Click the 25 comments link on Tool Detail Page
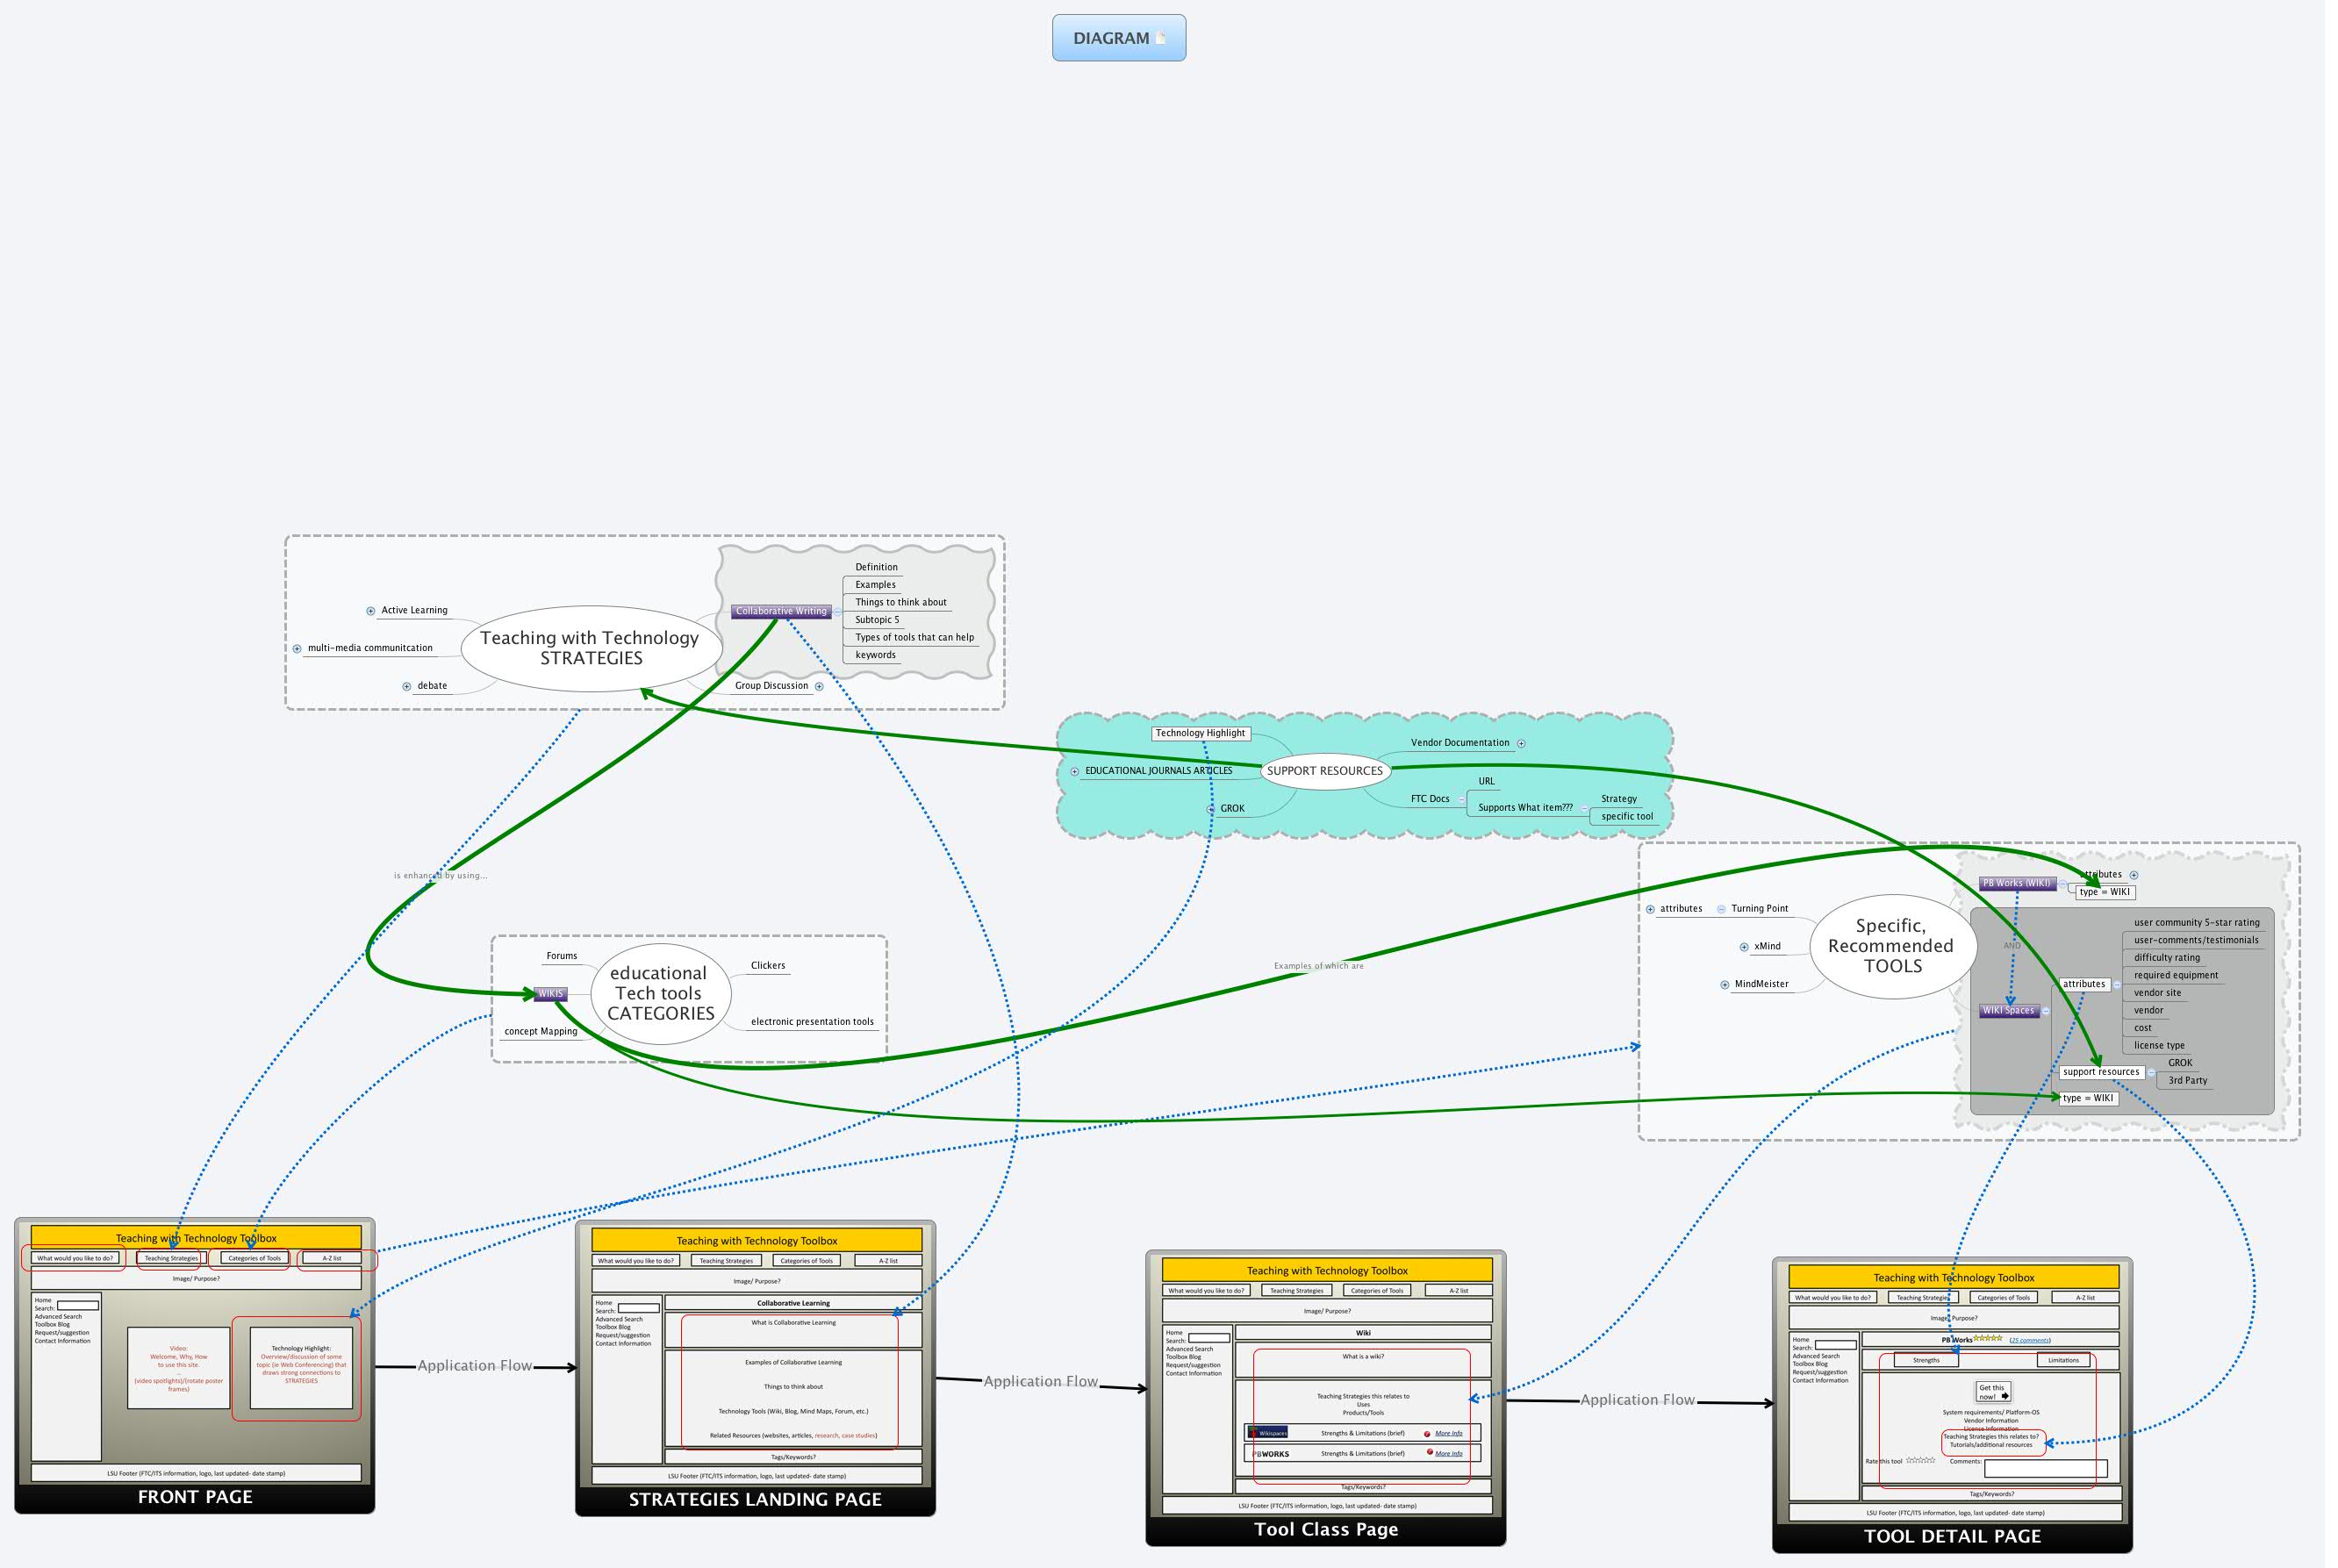 [x=2031, y=1340]
